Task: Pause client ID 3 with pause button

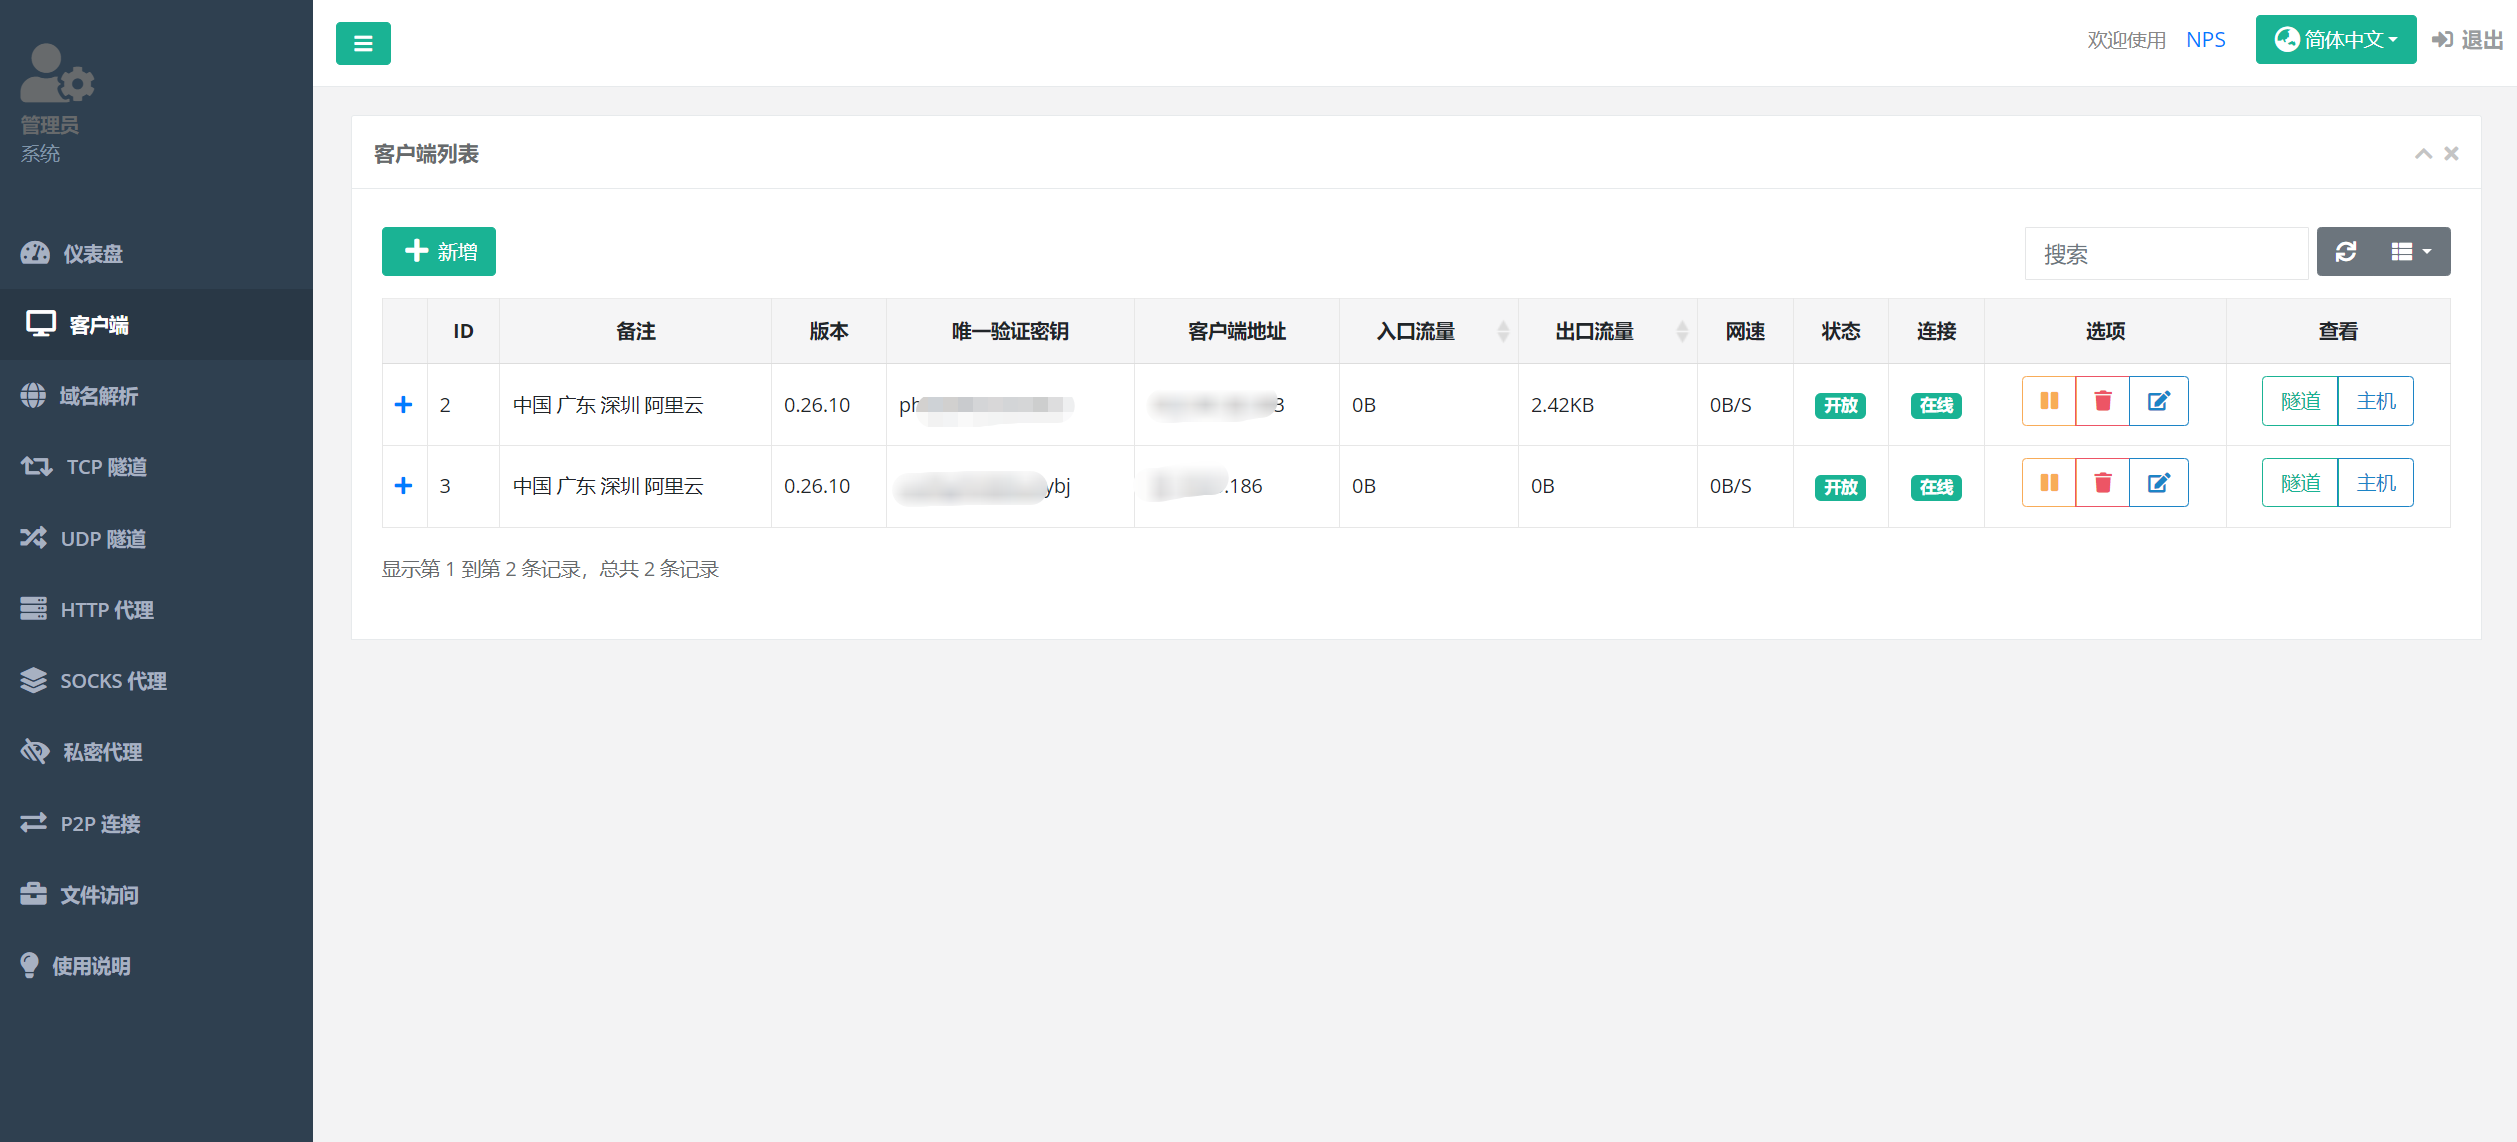Action: point(2048,483)
